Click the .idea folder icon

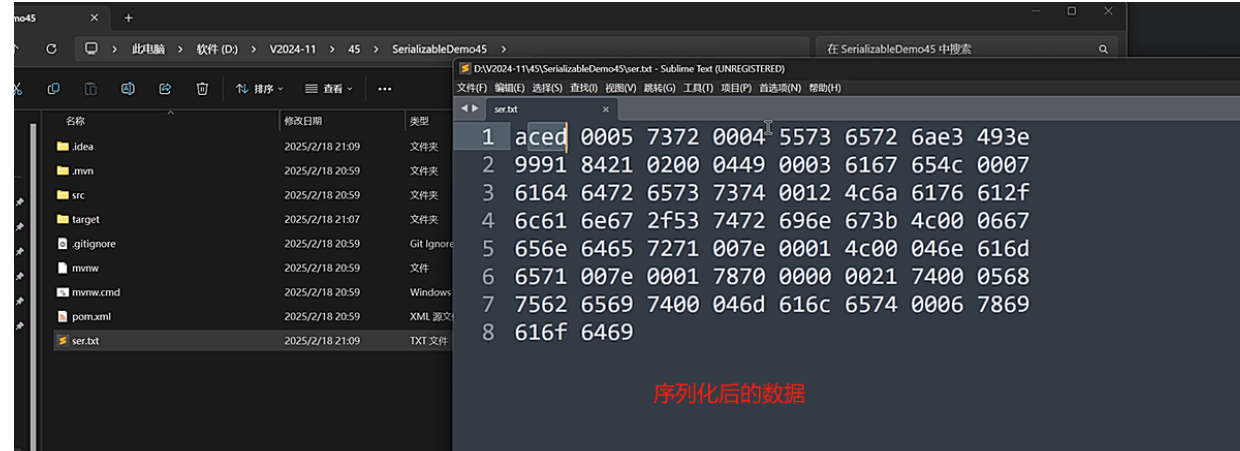[x=63, y=146]
